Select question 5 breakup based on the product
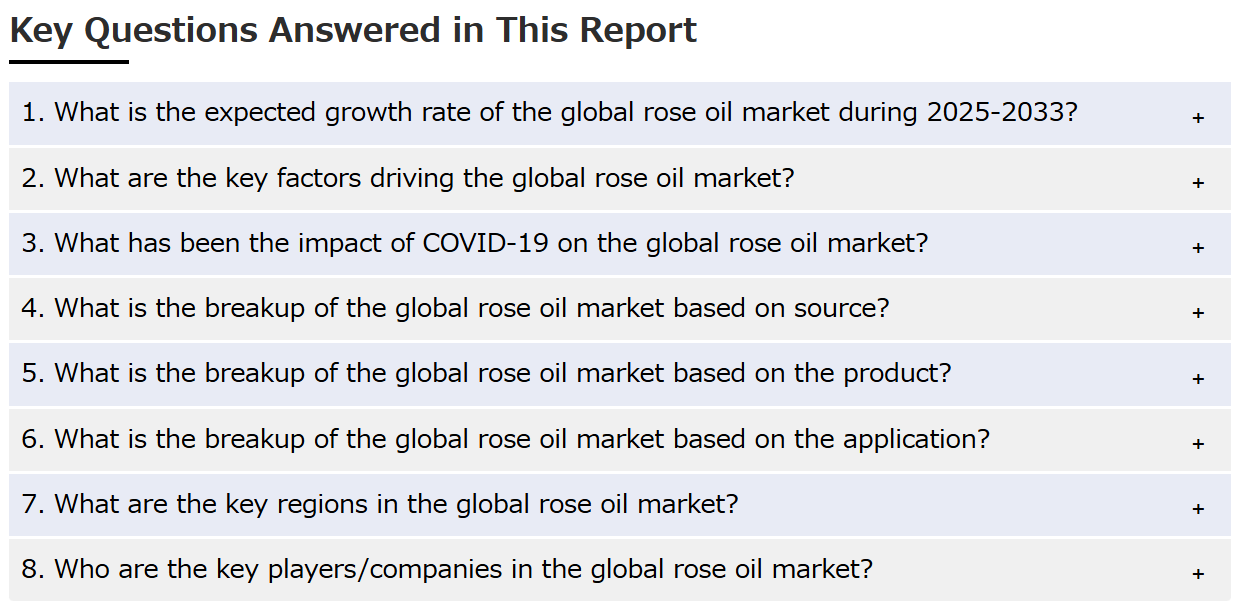This screenshot has height=610, width=1239. 486,373
